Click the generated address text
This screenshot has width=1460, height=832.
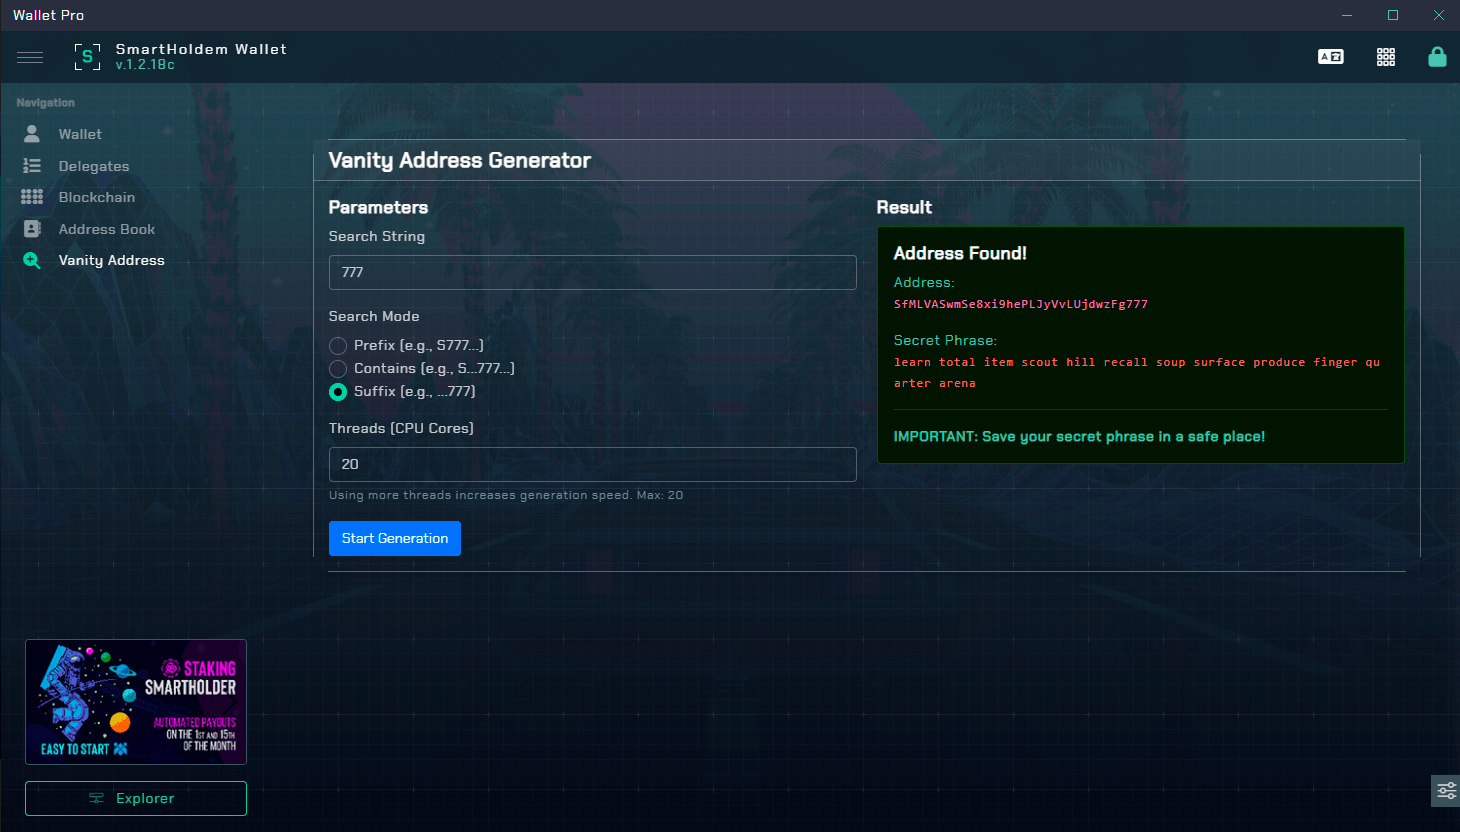point(1020,304)
